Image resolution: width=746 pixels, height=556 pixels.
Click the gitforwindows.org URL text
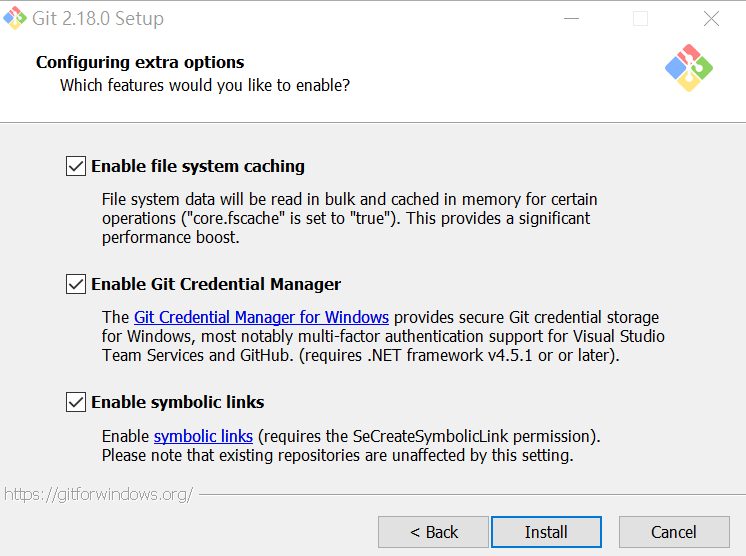coord(98,494)
